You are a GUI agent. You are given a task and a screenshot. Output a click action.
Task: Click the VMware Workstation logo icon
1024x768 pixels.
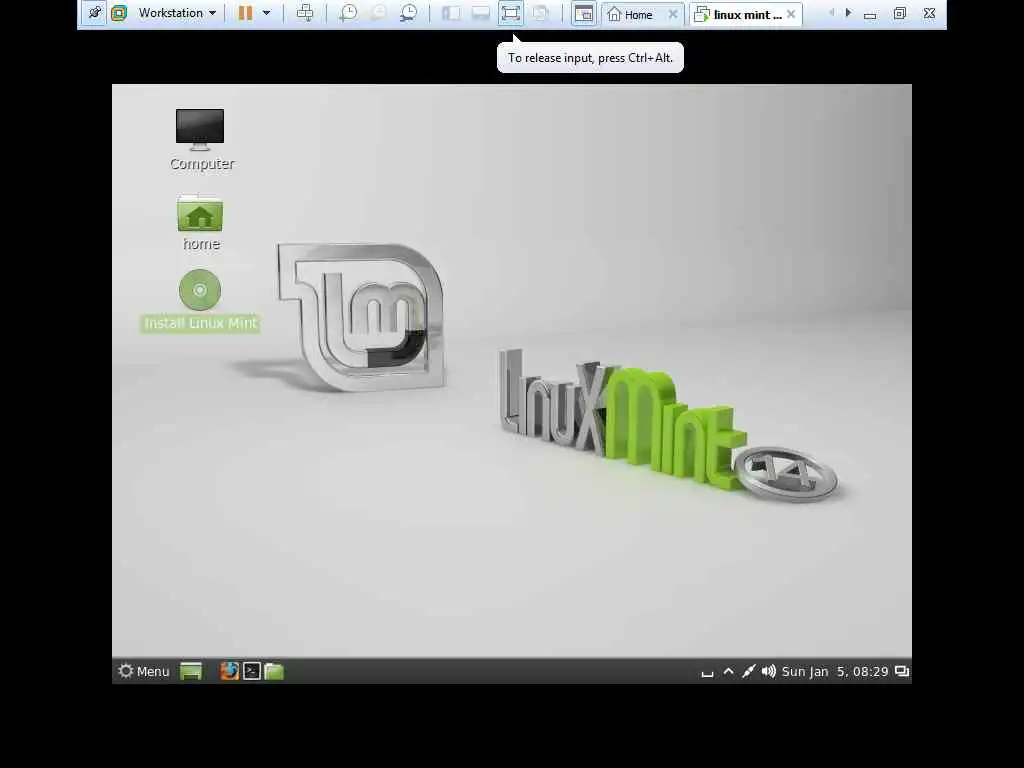click(x=119, y=13)
